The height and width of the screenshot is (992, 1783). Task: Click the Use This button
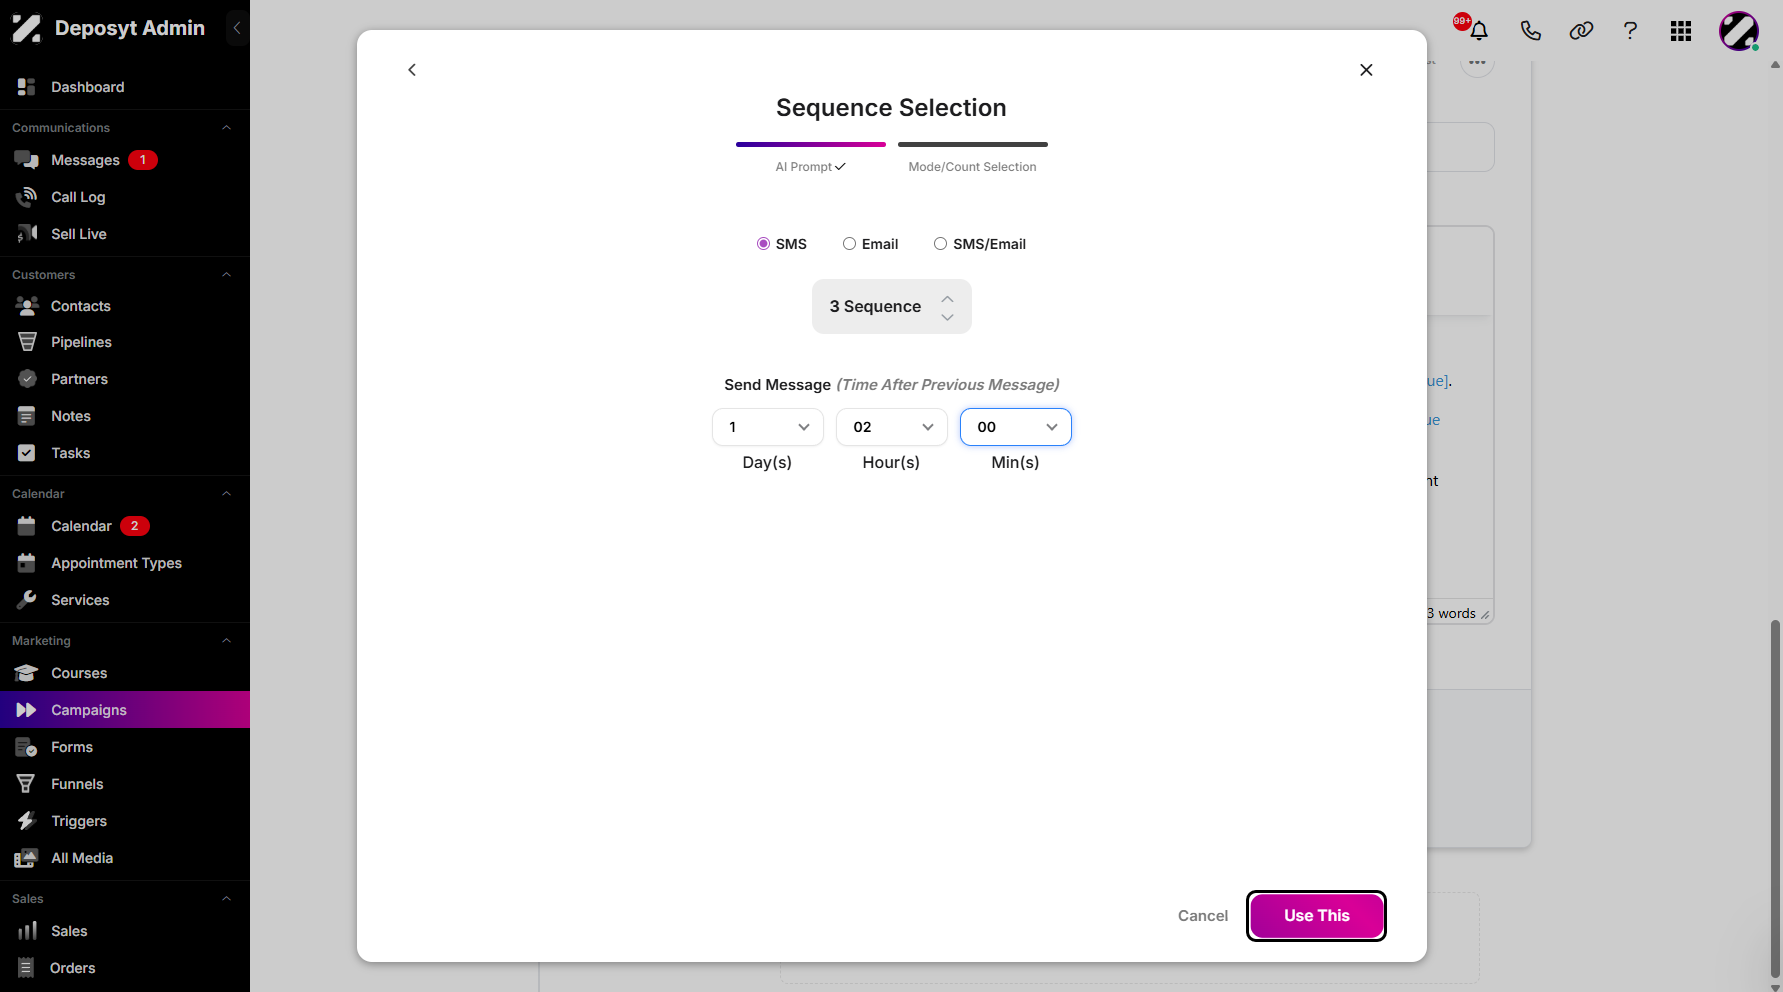pos(1316,916)
